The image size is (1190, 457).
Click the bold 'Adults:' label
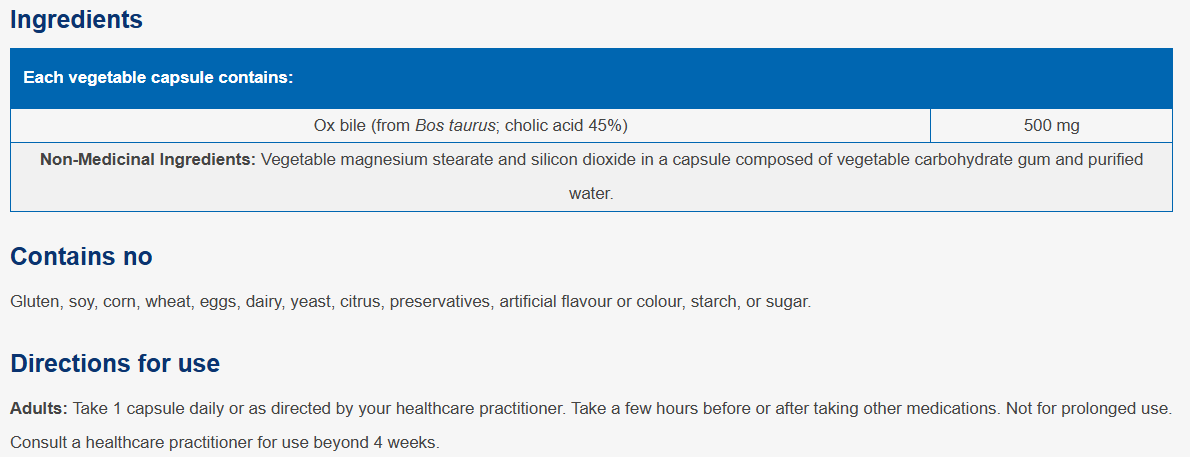coord(39,409)
